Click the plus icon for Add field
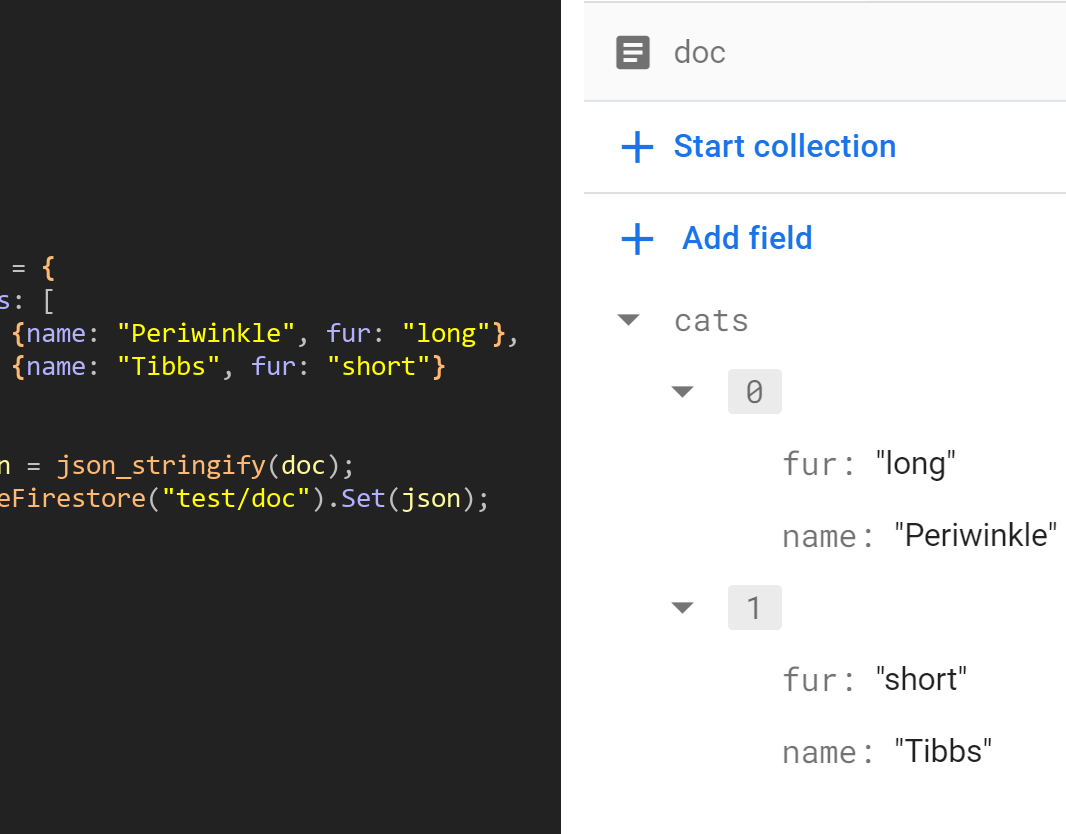 pyautogui.click(x=637, y=239)
